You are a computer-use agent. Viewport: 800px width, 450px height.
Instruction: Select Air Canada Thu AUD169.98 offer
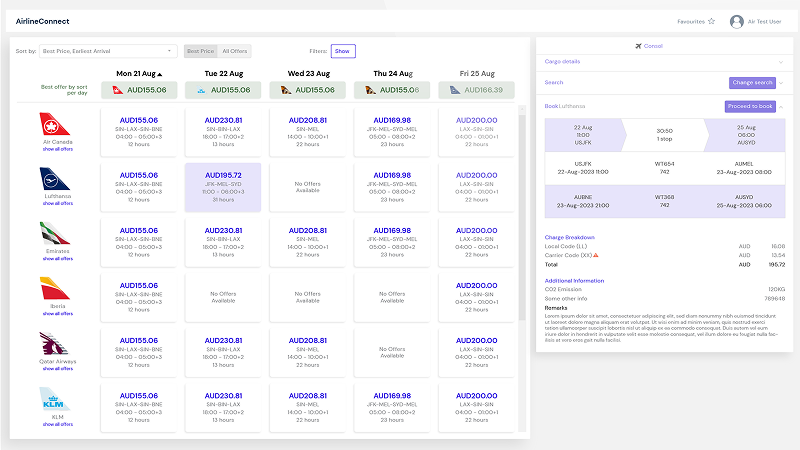coord(392,132)
